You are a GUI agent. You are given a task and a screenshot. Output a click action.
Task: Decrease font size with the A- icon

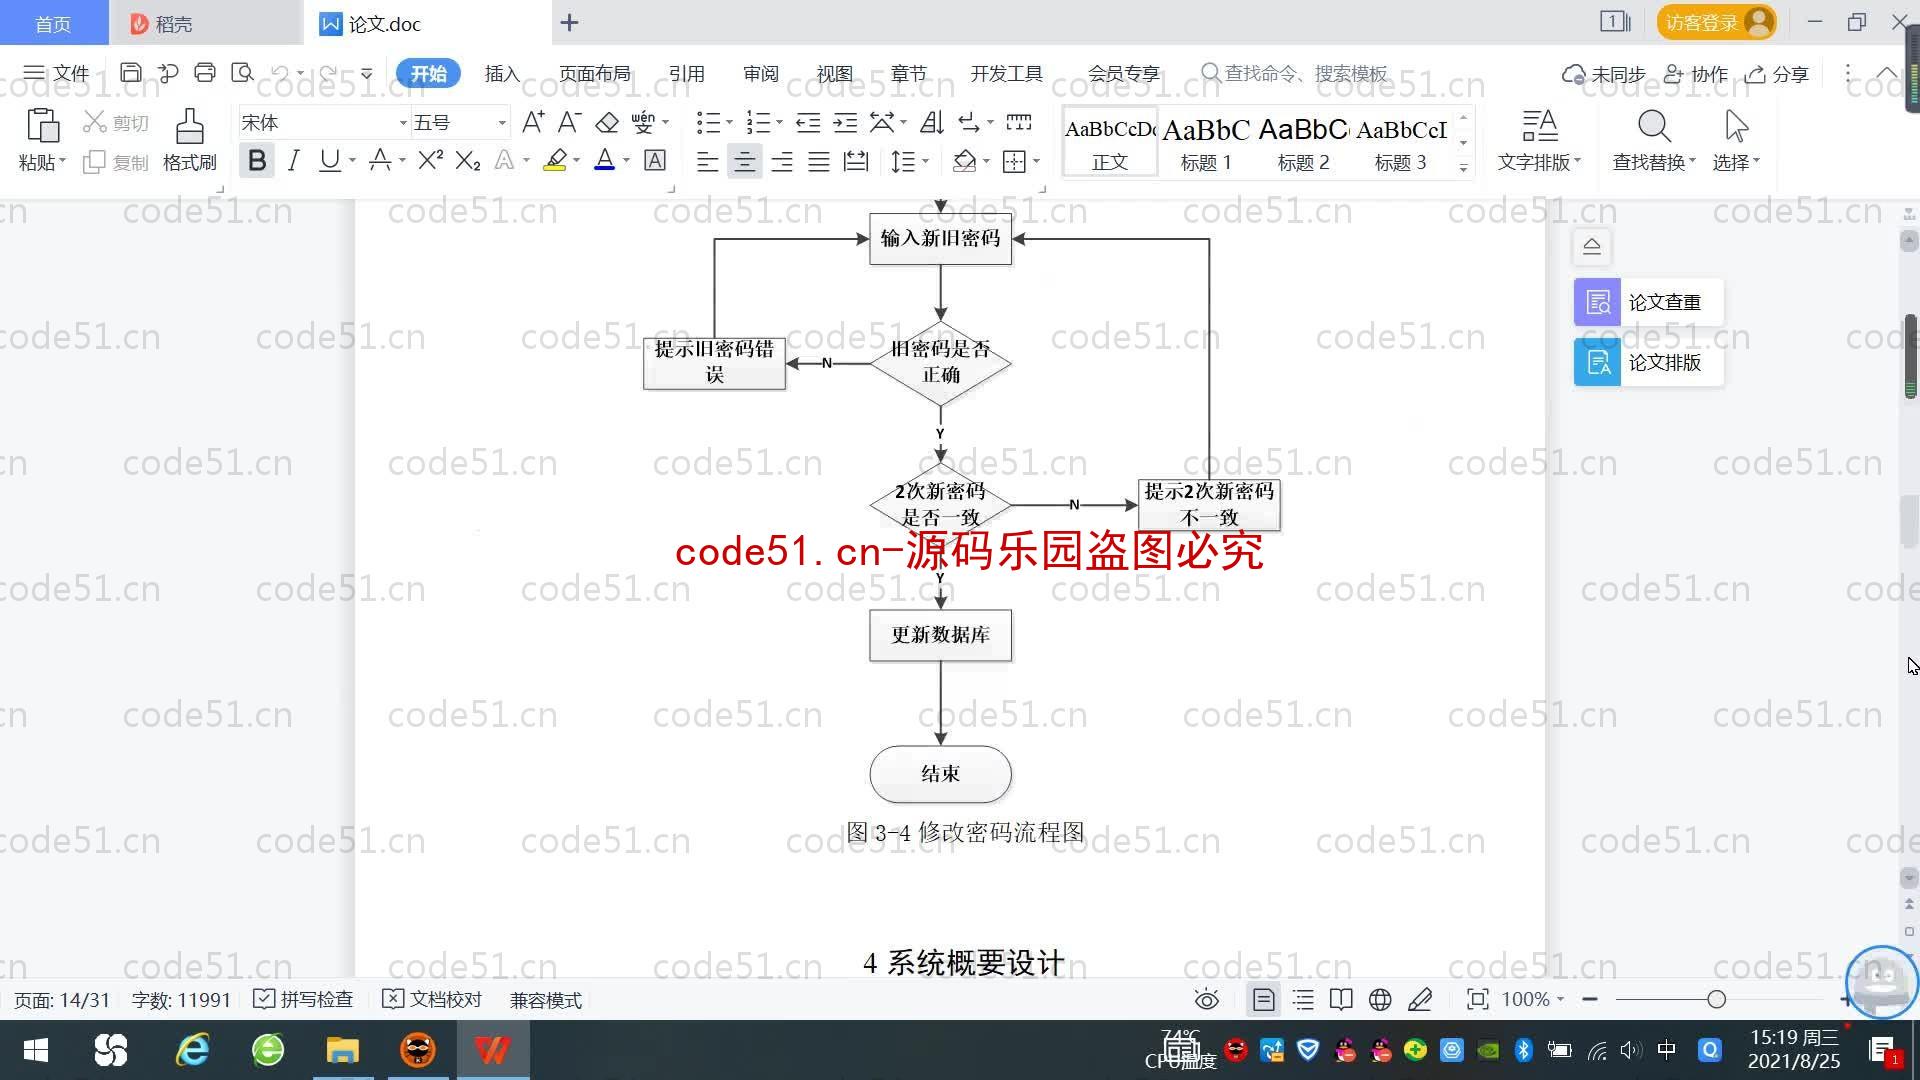tap(569, 123)
